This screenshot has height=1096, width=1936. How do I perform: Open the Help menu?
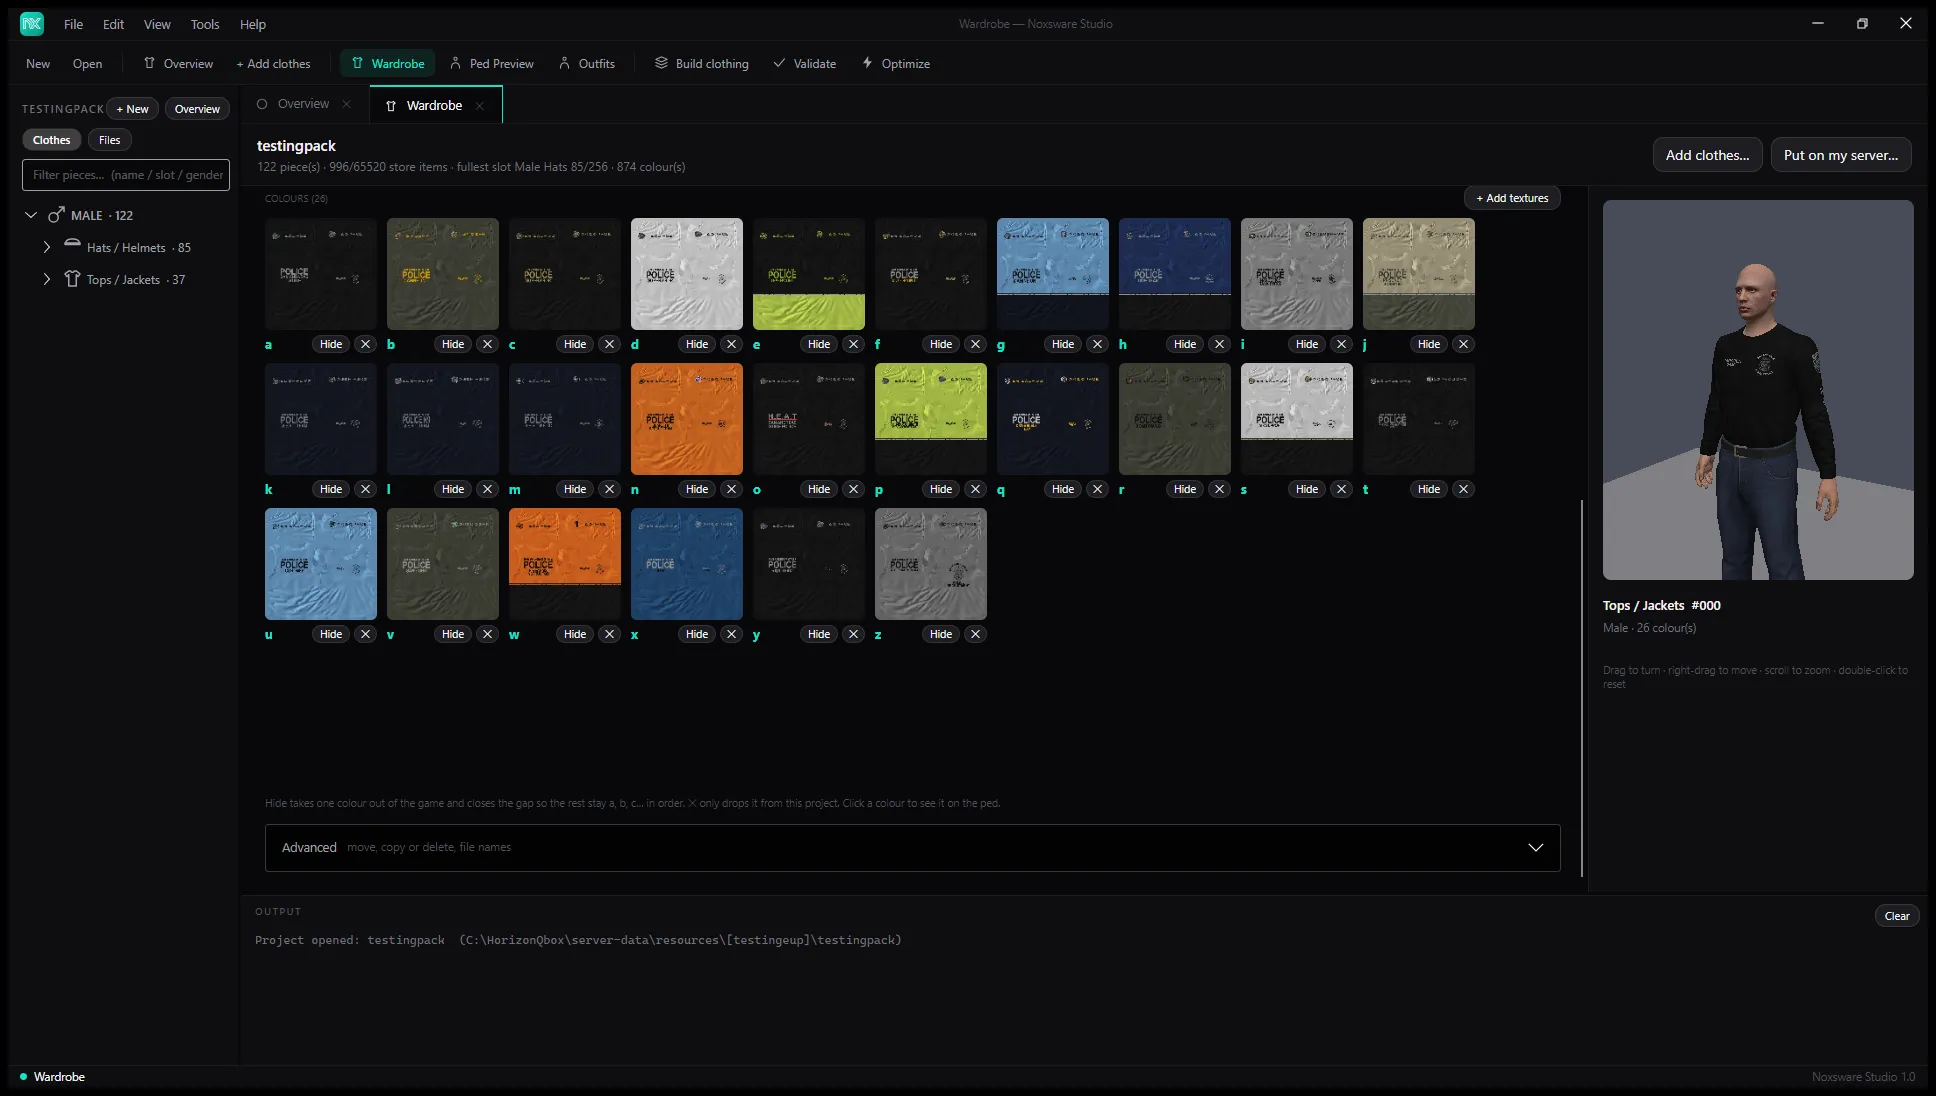point(253,24)
